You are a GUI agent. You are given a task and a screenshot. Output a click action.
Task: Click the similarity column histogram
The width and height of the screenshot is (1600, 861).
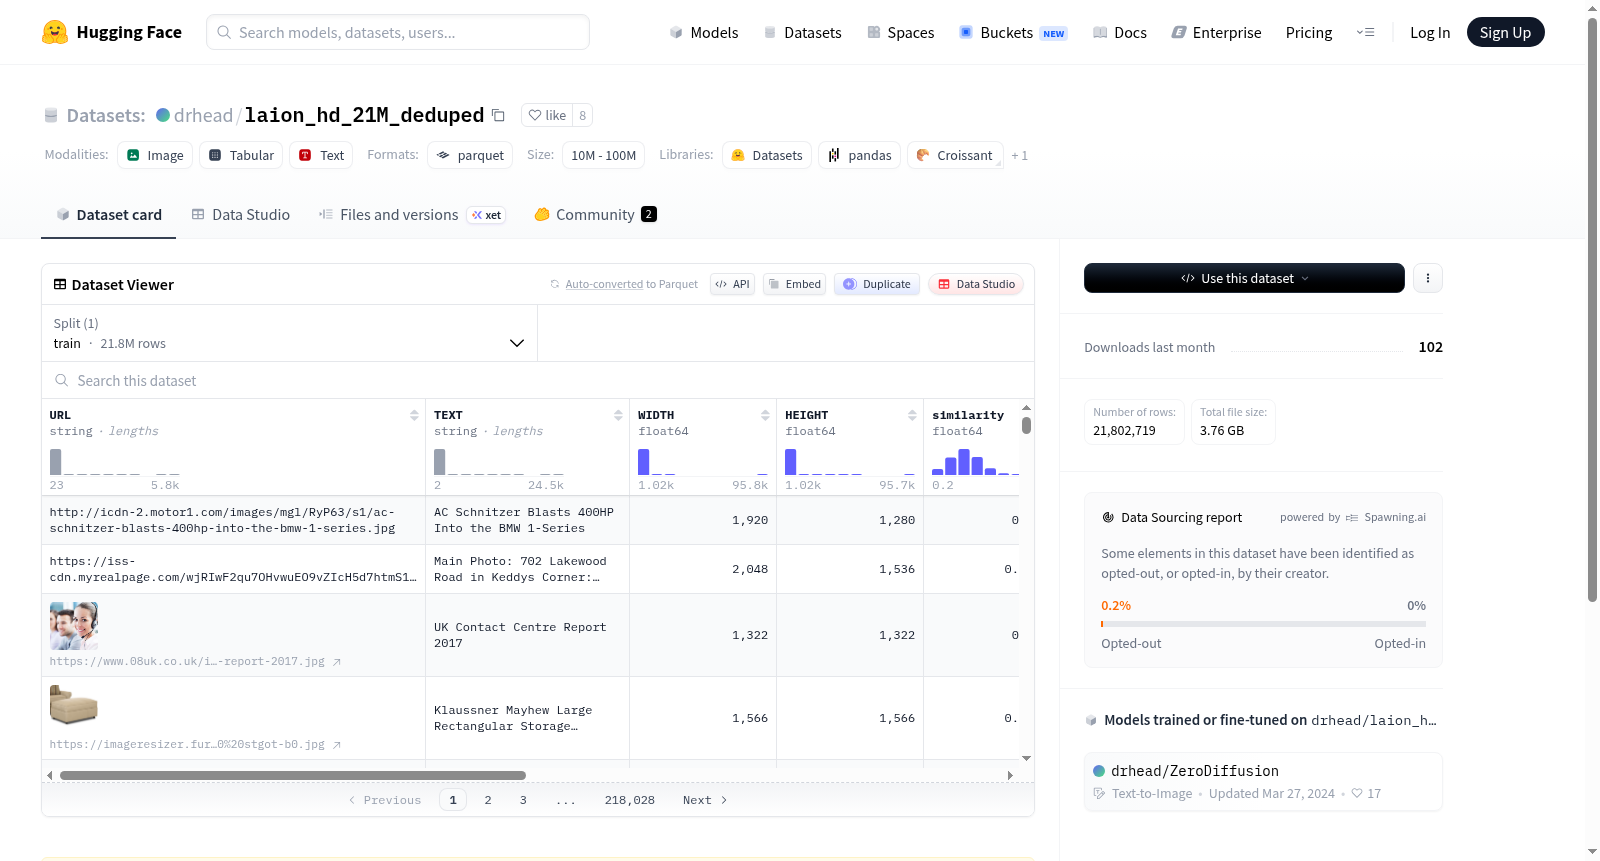[975, 461]
